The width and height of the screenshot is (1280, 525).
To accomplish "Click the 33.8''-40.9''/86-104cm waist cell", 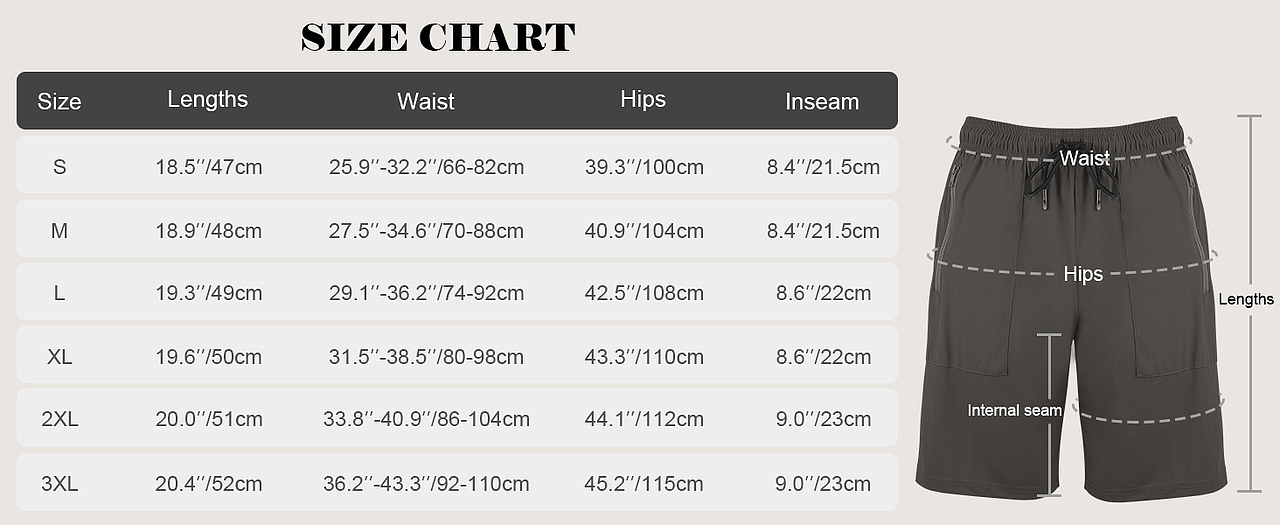I will tap(426, 420).
